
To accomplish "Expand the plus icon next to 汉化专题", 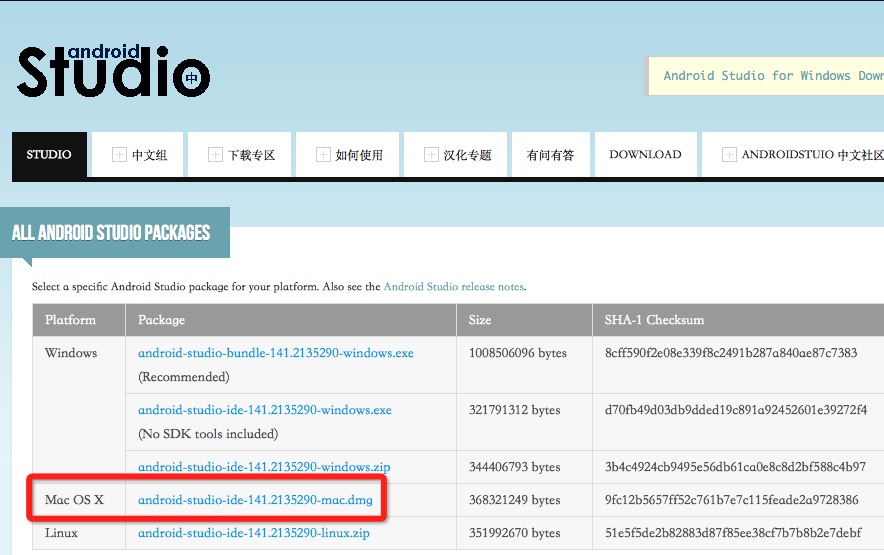I will coord(431,155).
